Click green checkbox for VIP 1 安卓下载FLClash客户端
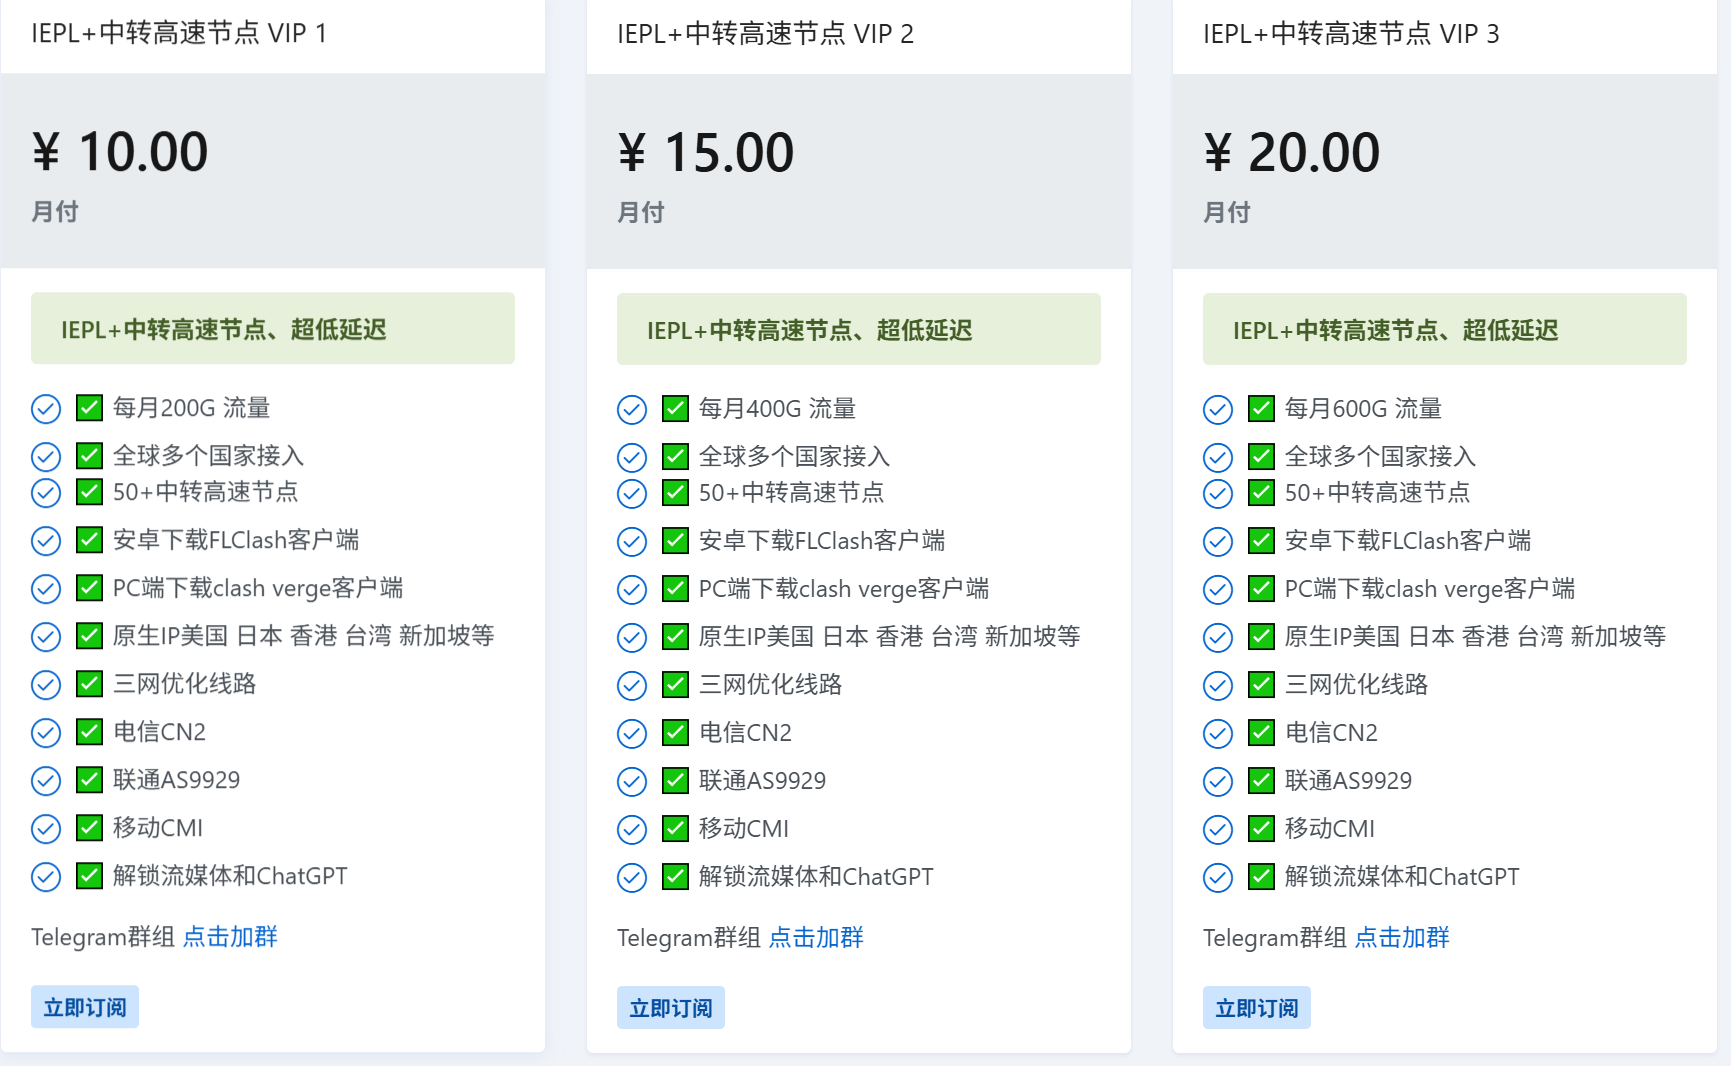Viewport: 1731px width, 1066px height. pos(90,540)
